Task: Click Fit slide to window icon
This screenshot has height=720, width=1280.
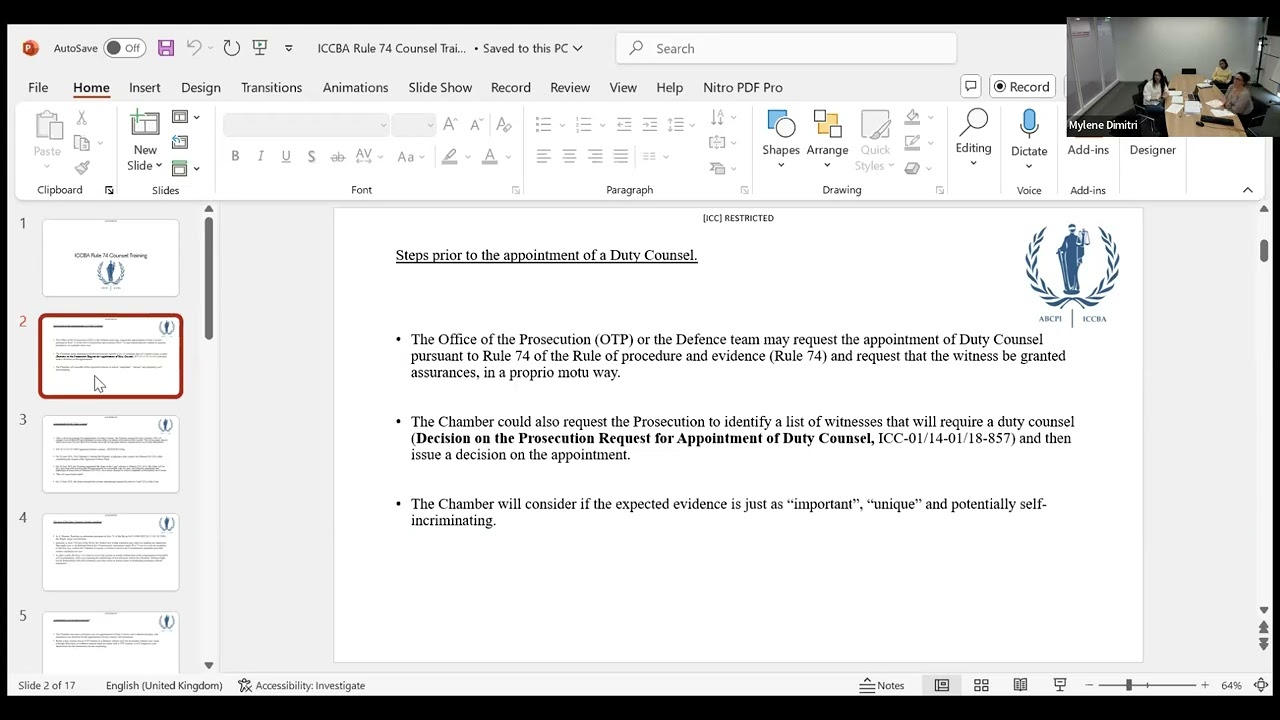Action: [x=1261, y=685]
